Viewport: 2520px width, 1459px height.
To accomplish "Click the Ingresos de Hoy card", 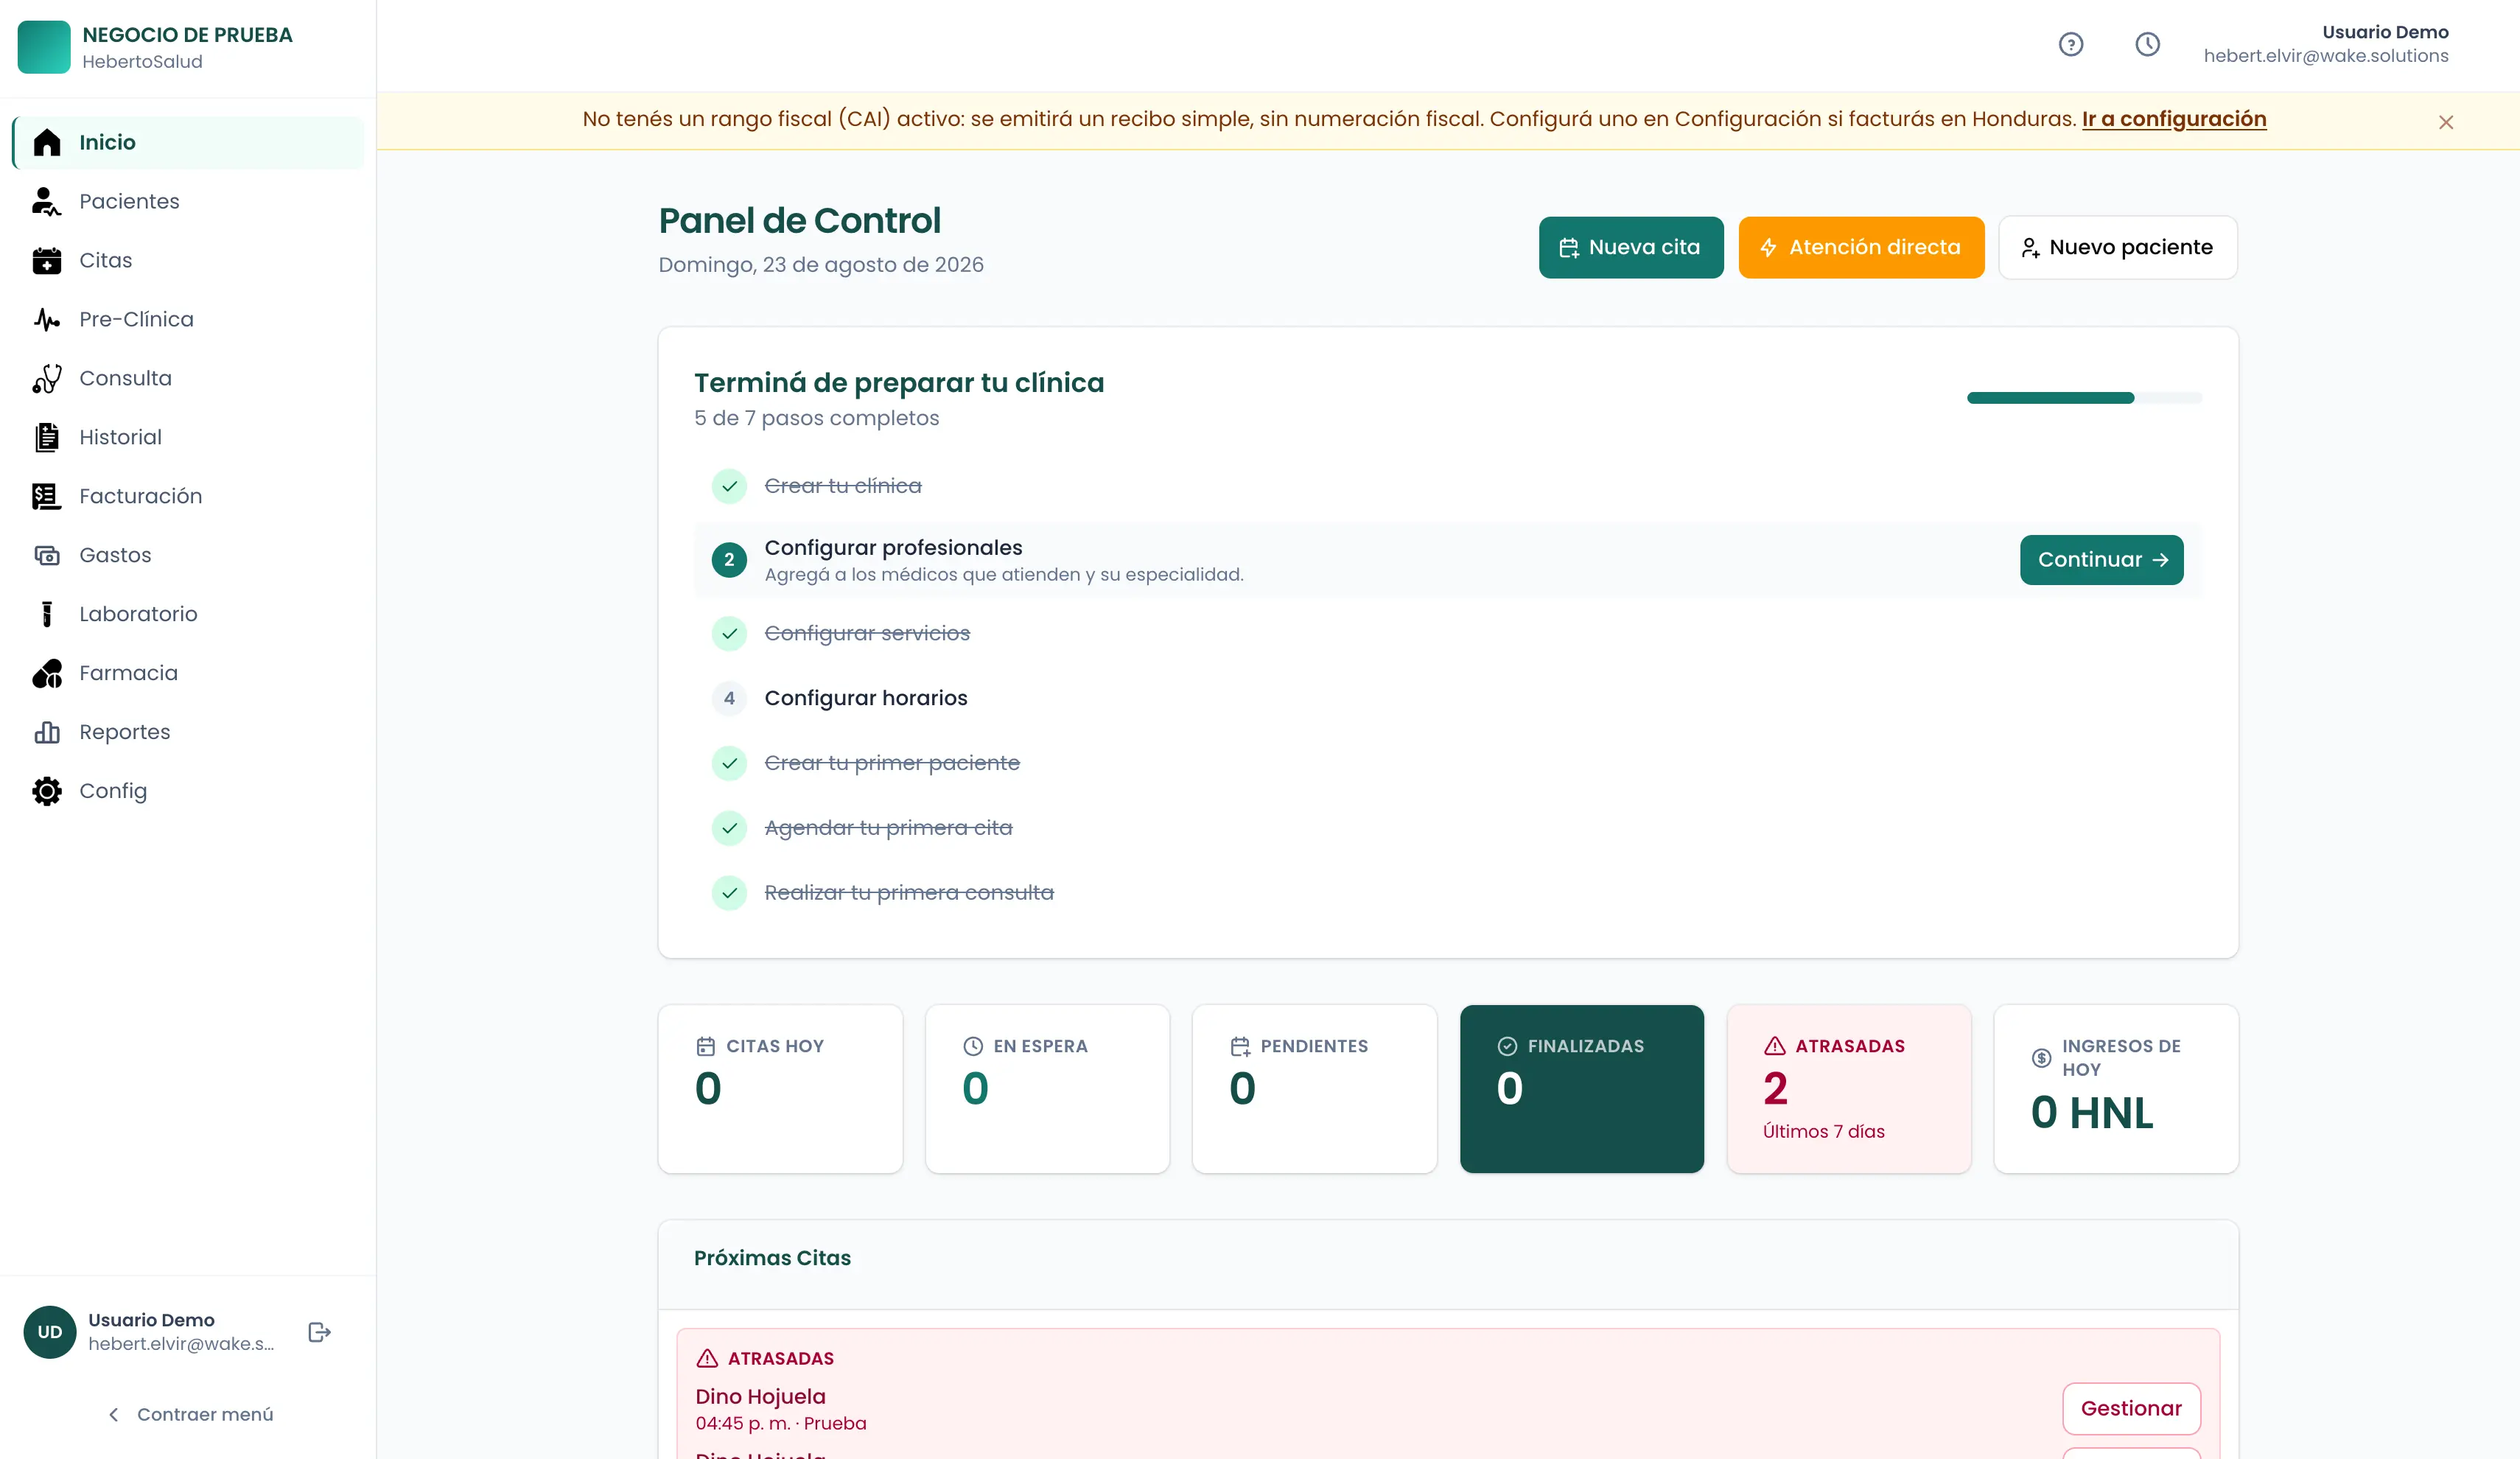I will coord(2116,1089).
